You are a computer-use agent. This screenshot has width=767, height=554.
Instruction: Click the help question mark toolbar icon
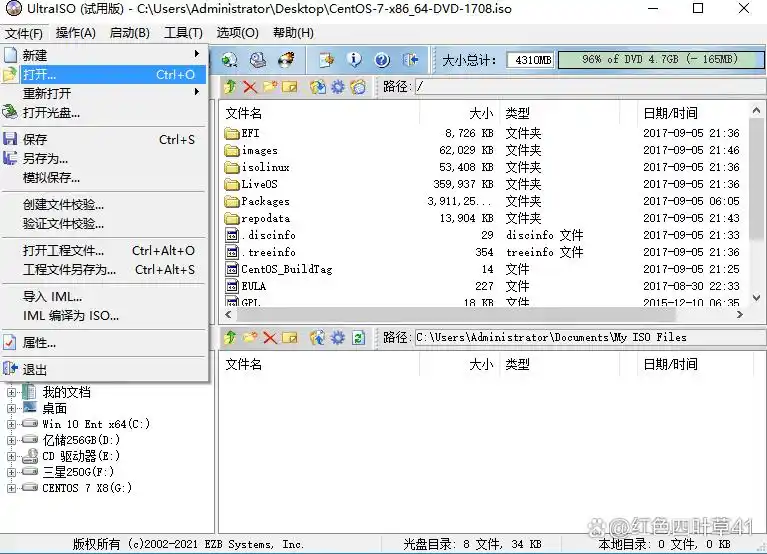coord(381,60)
